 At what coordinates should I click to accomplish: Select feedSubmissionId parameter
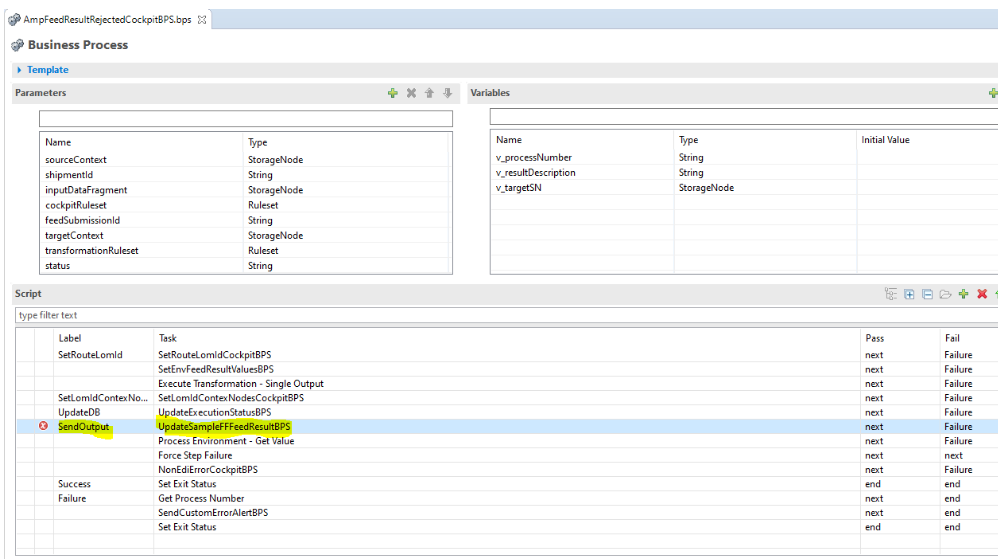[82, 220]
